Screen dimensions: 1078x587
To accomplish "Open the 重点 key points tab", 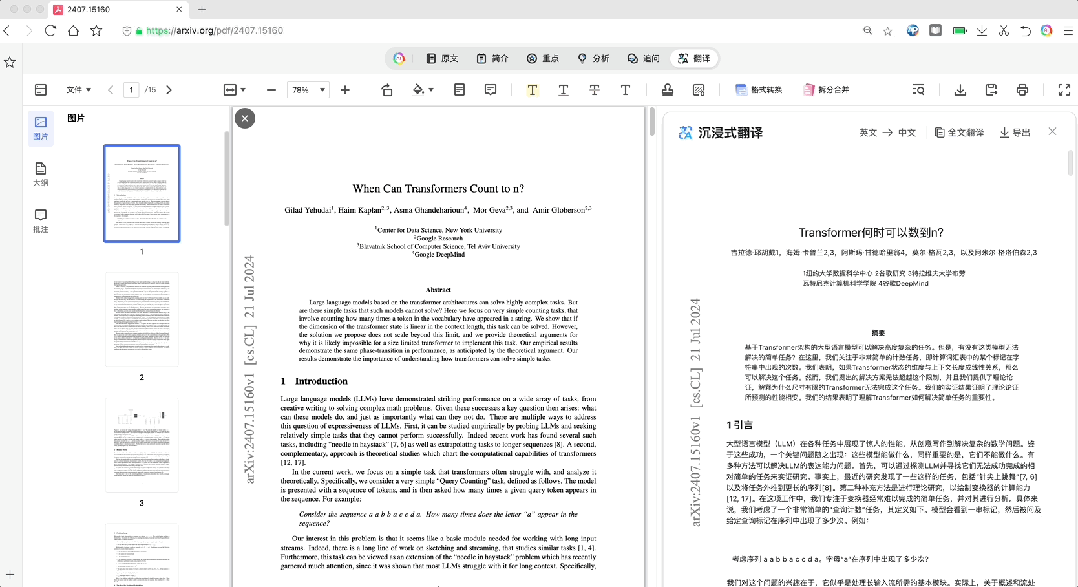I will point(542,58).
